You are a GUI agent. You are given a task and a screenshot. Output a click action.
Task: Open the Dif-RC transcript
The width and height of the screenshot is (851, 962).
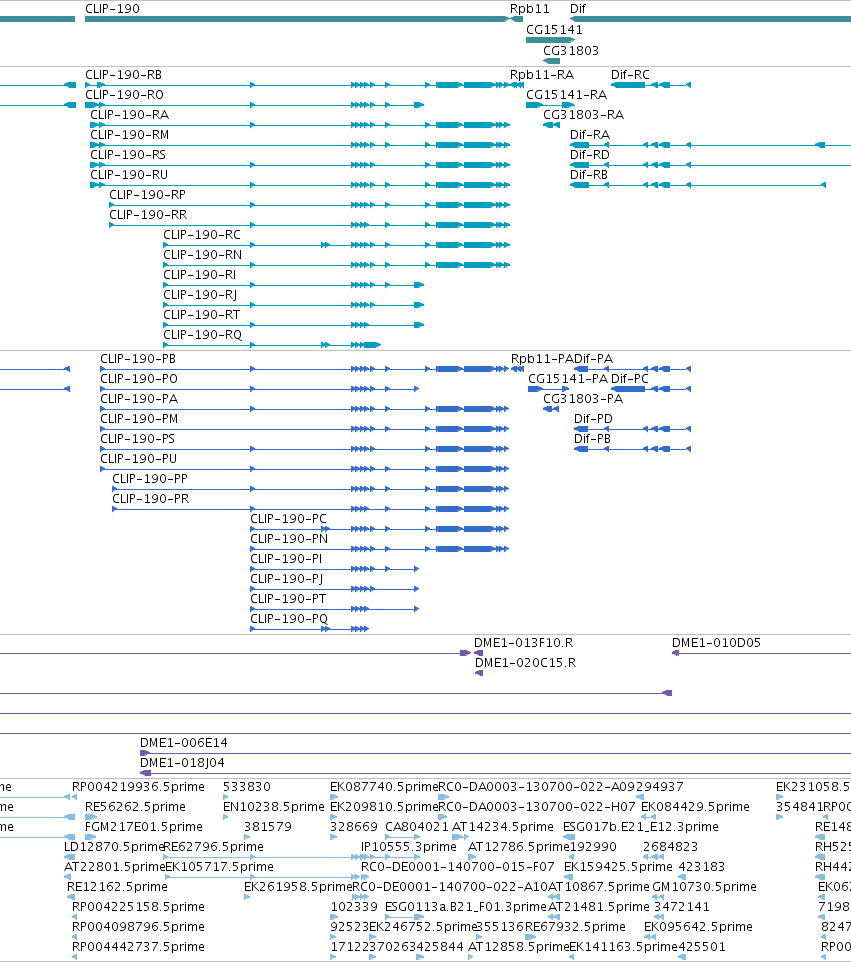point(651,85)
